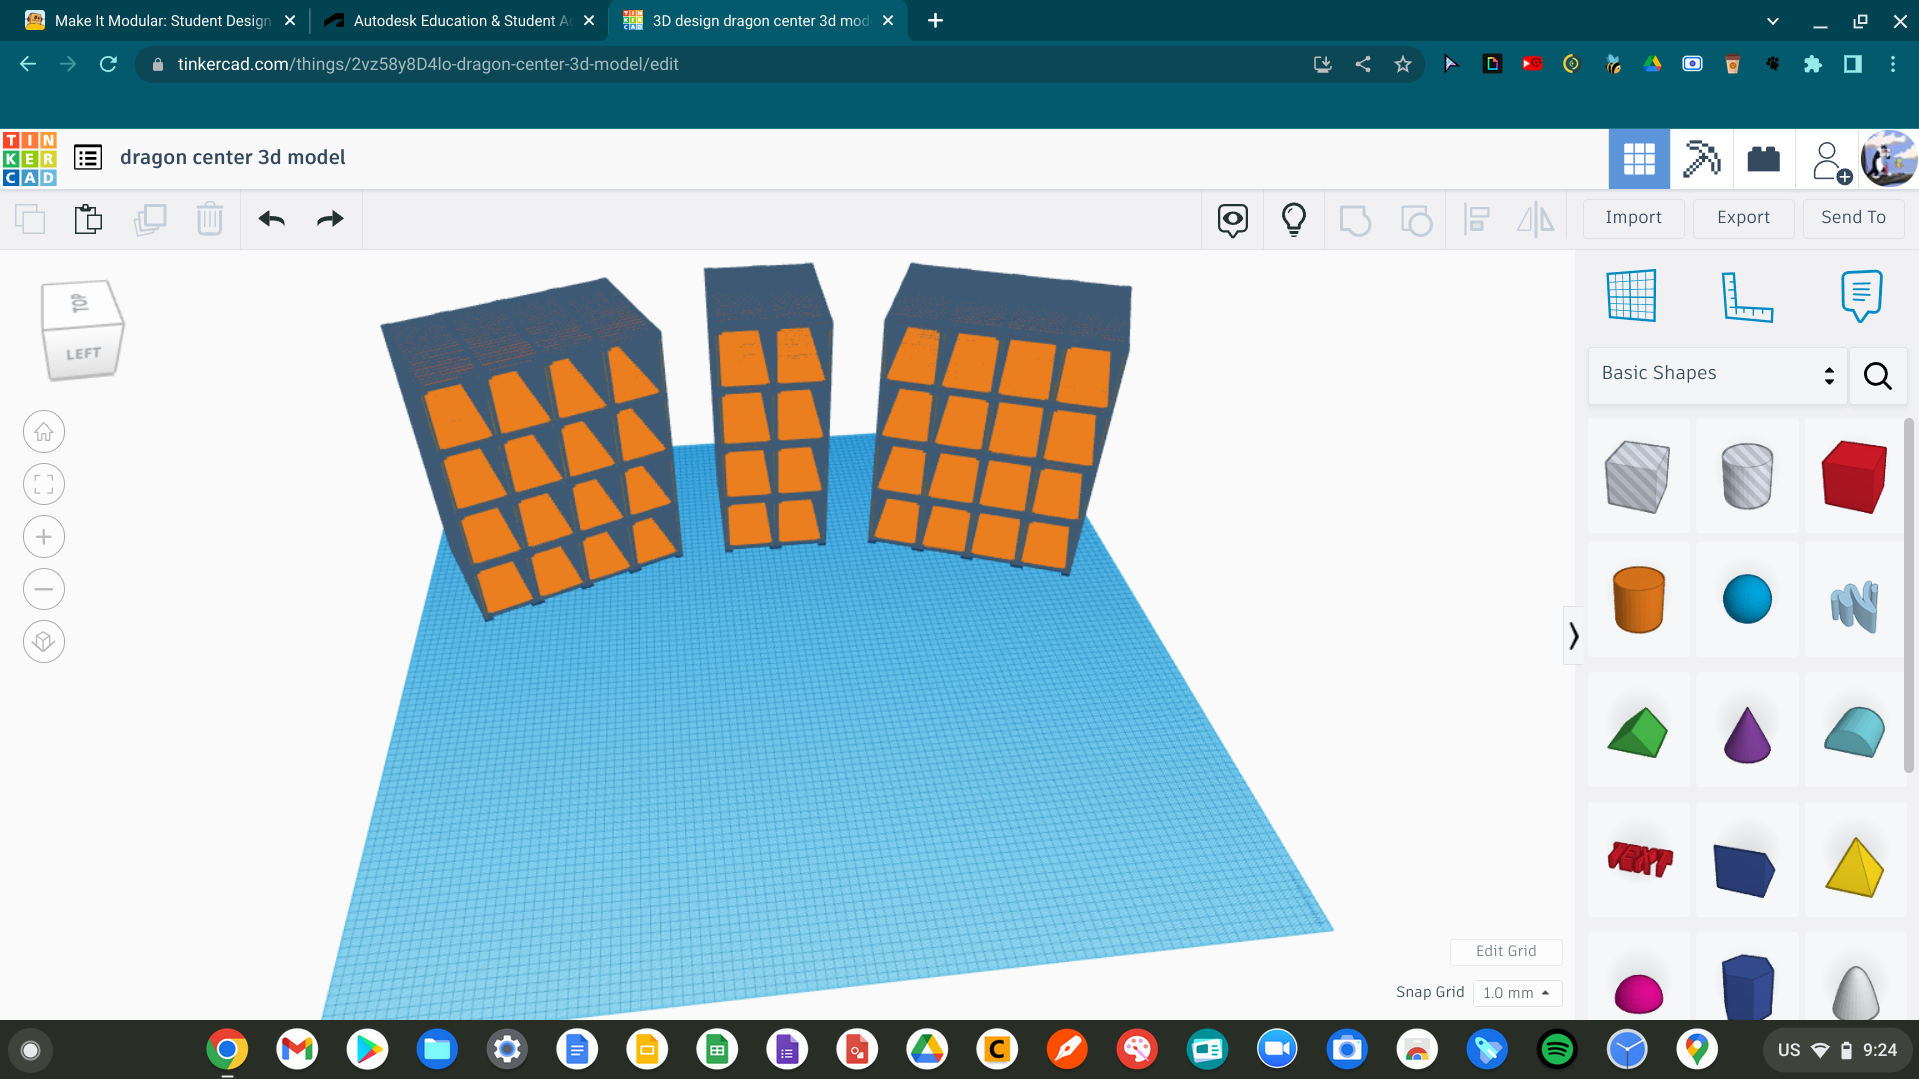This screenshot has width=1919, height=1079.
Task: Group the selected shapes
Action: 1355,220
